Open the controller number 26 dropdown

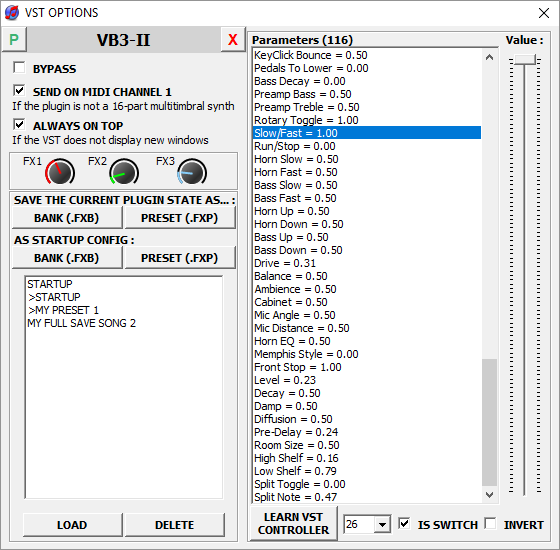382,525
